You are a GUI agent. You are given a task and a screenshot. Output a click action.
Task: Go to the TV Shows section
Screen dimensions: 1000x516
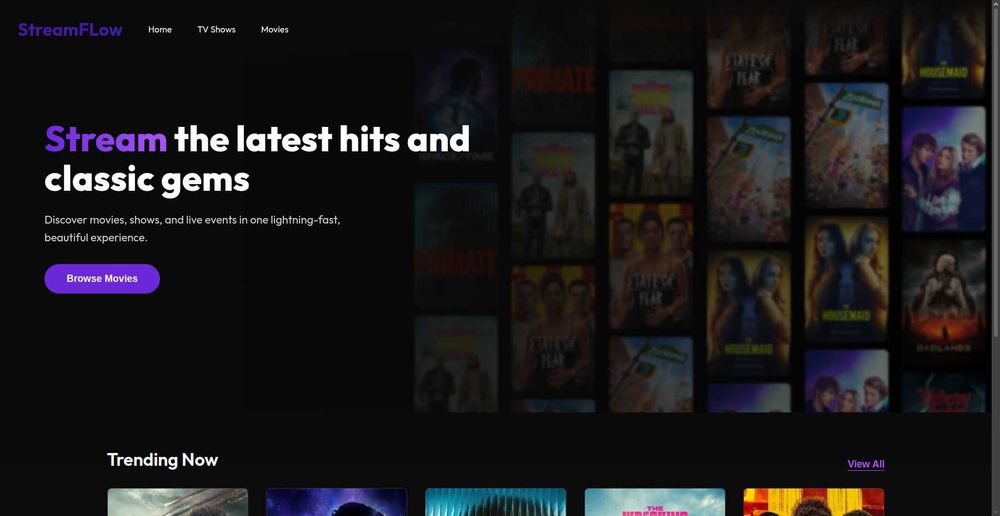(216, 29)
